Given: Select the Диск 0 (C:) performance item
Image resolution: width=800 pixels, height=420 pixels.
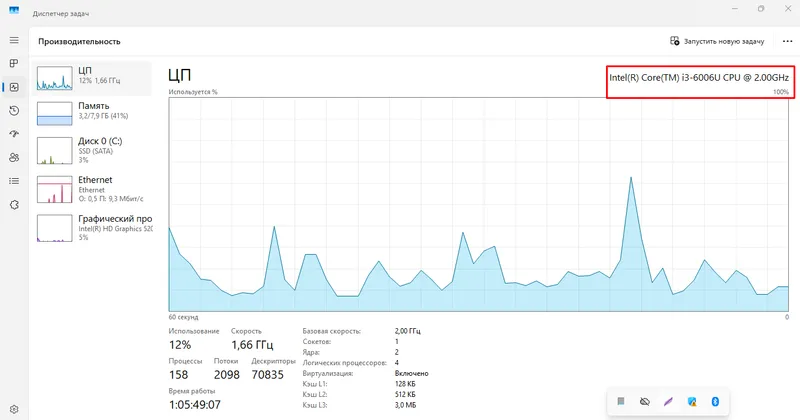Looking at the screenshot, I should pyautogui.click(x=92, y=150).
